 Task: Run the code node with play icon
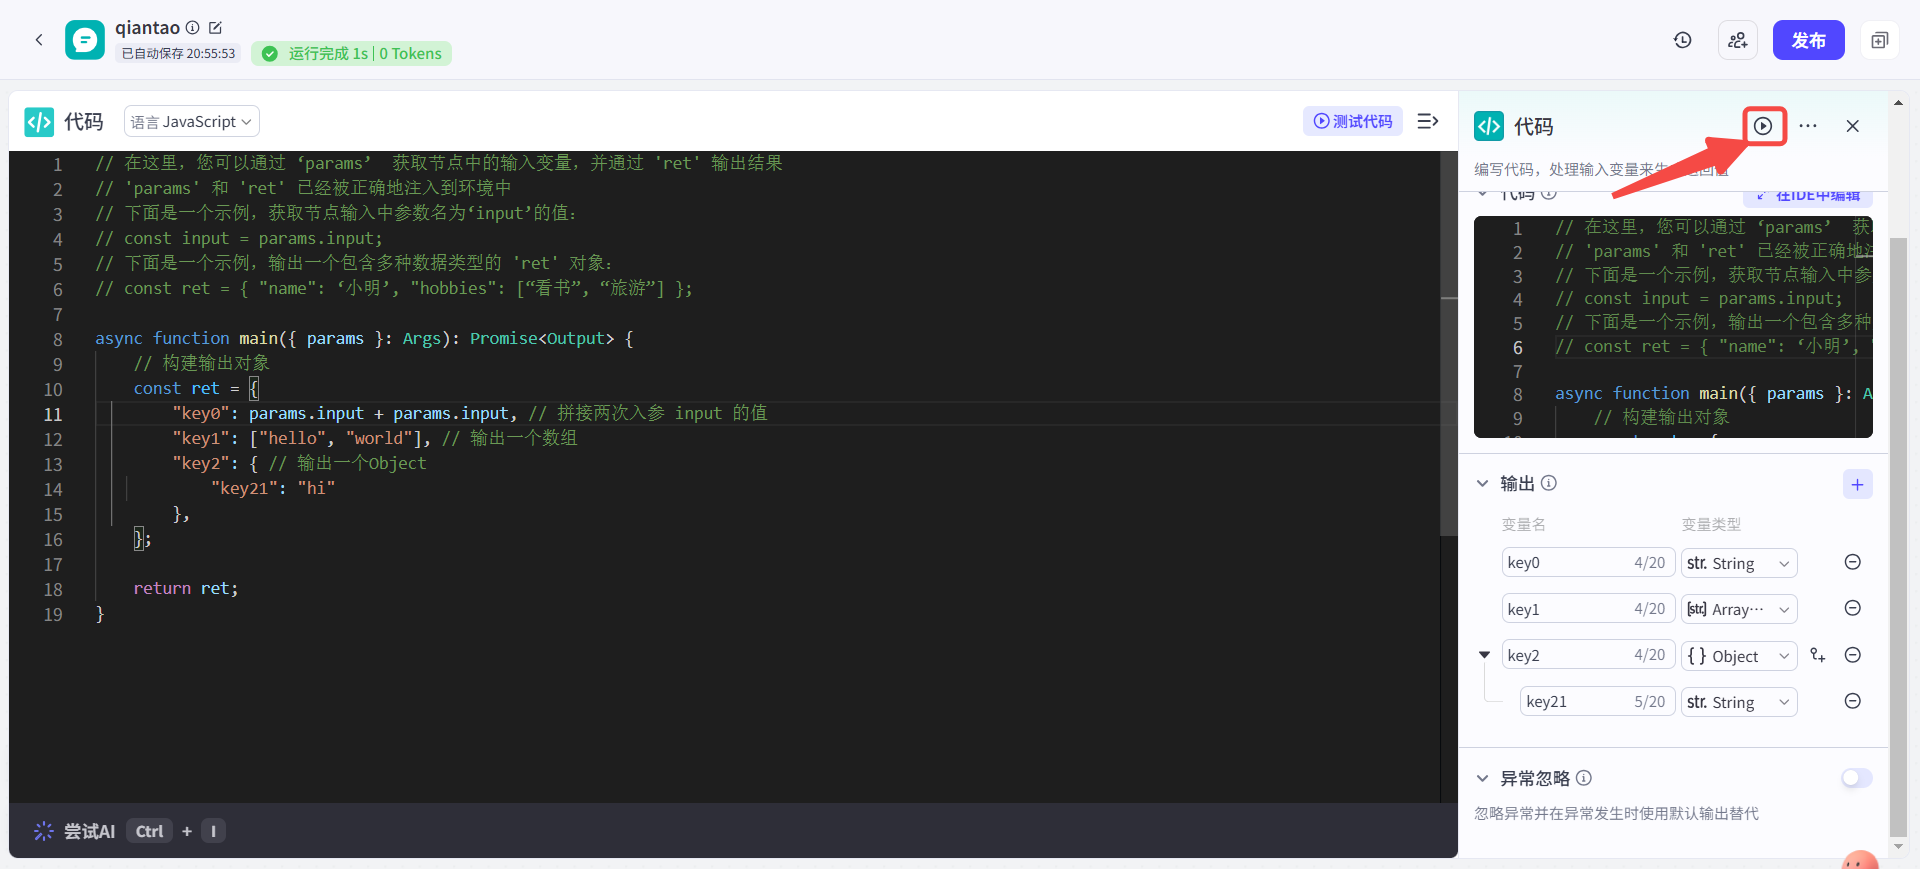coord(1763,126)
